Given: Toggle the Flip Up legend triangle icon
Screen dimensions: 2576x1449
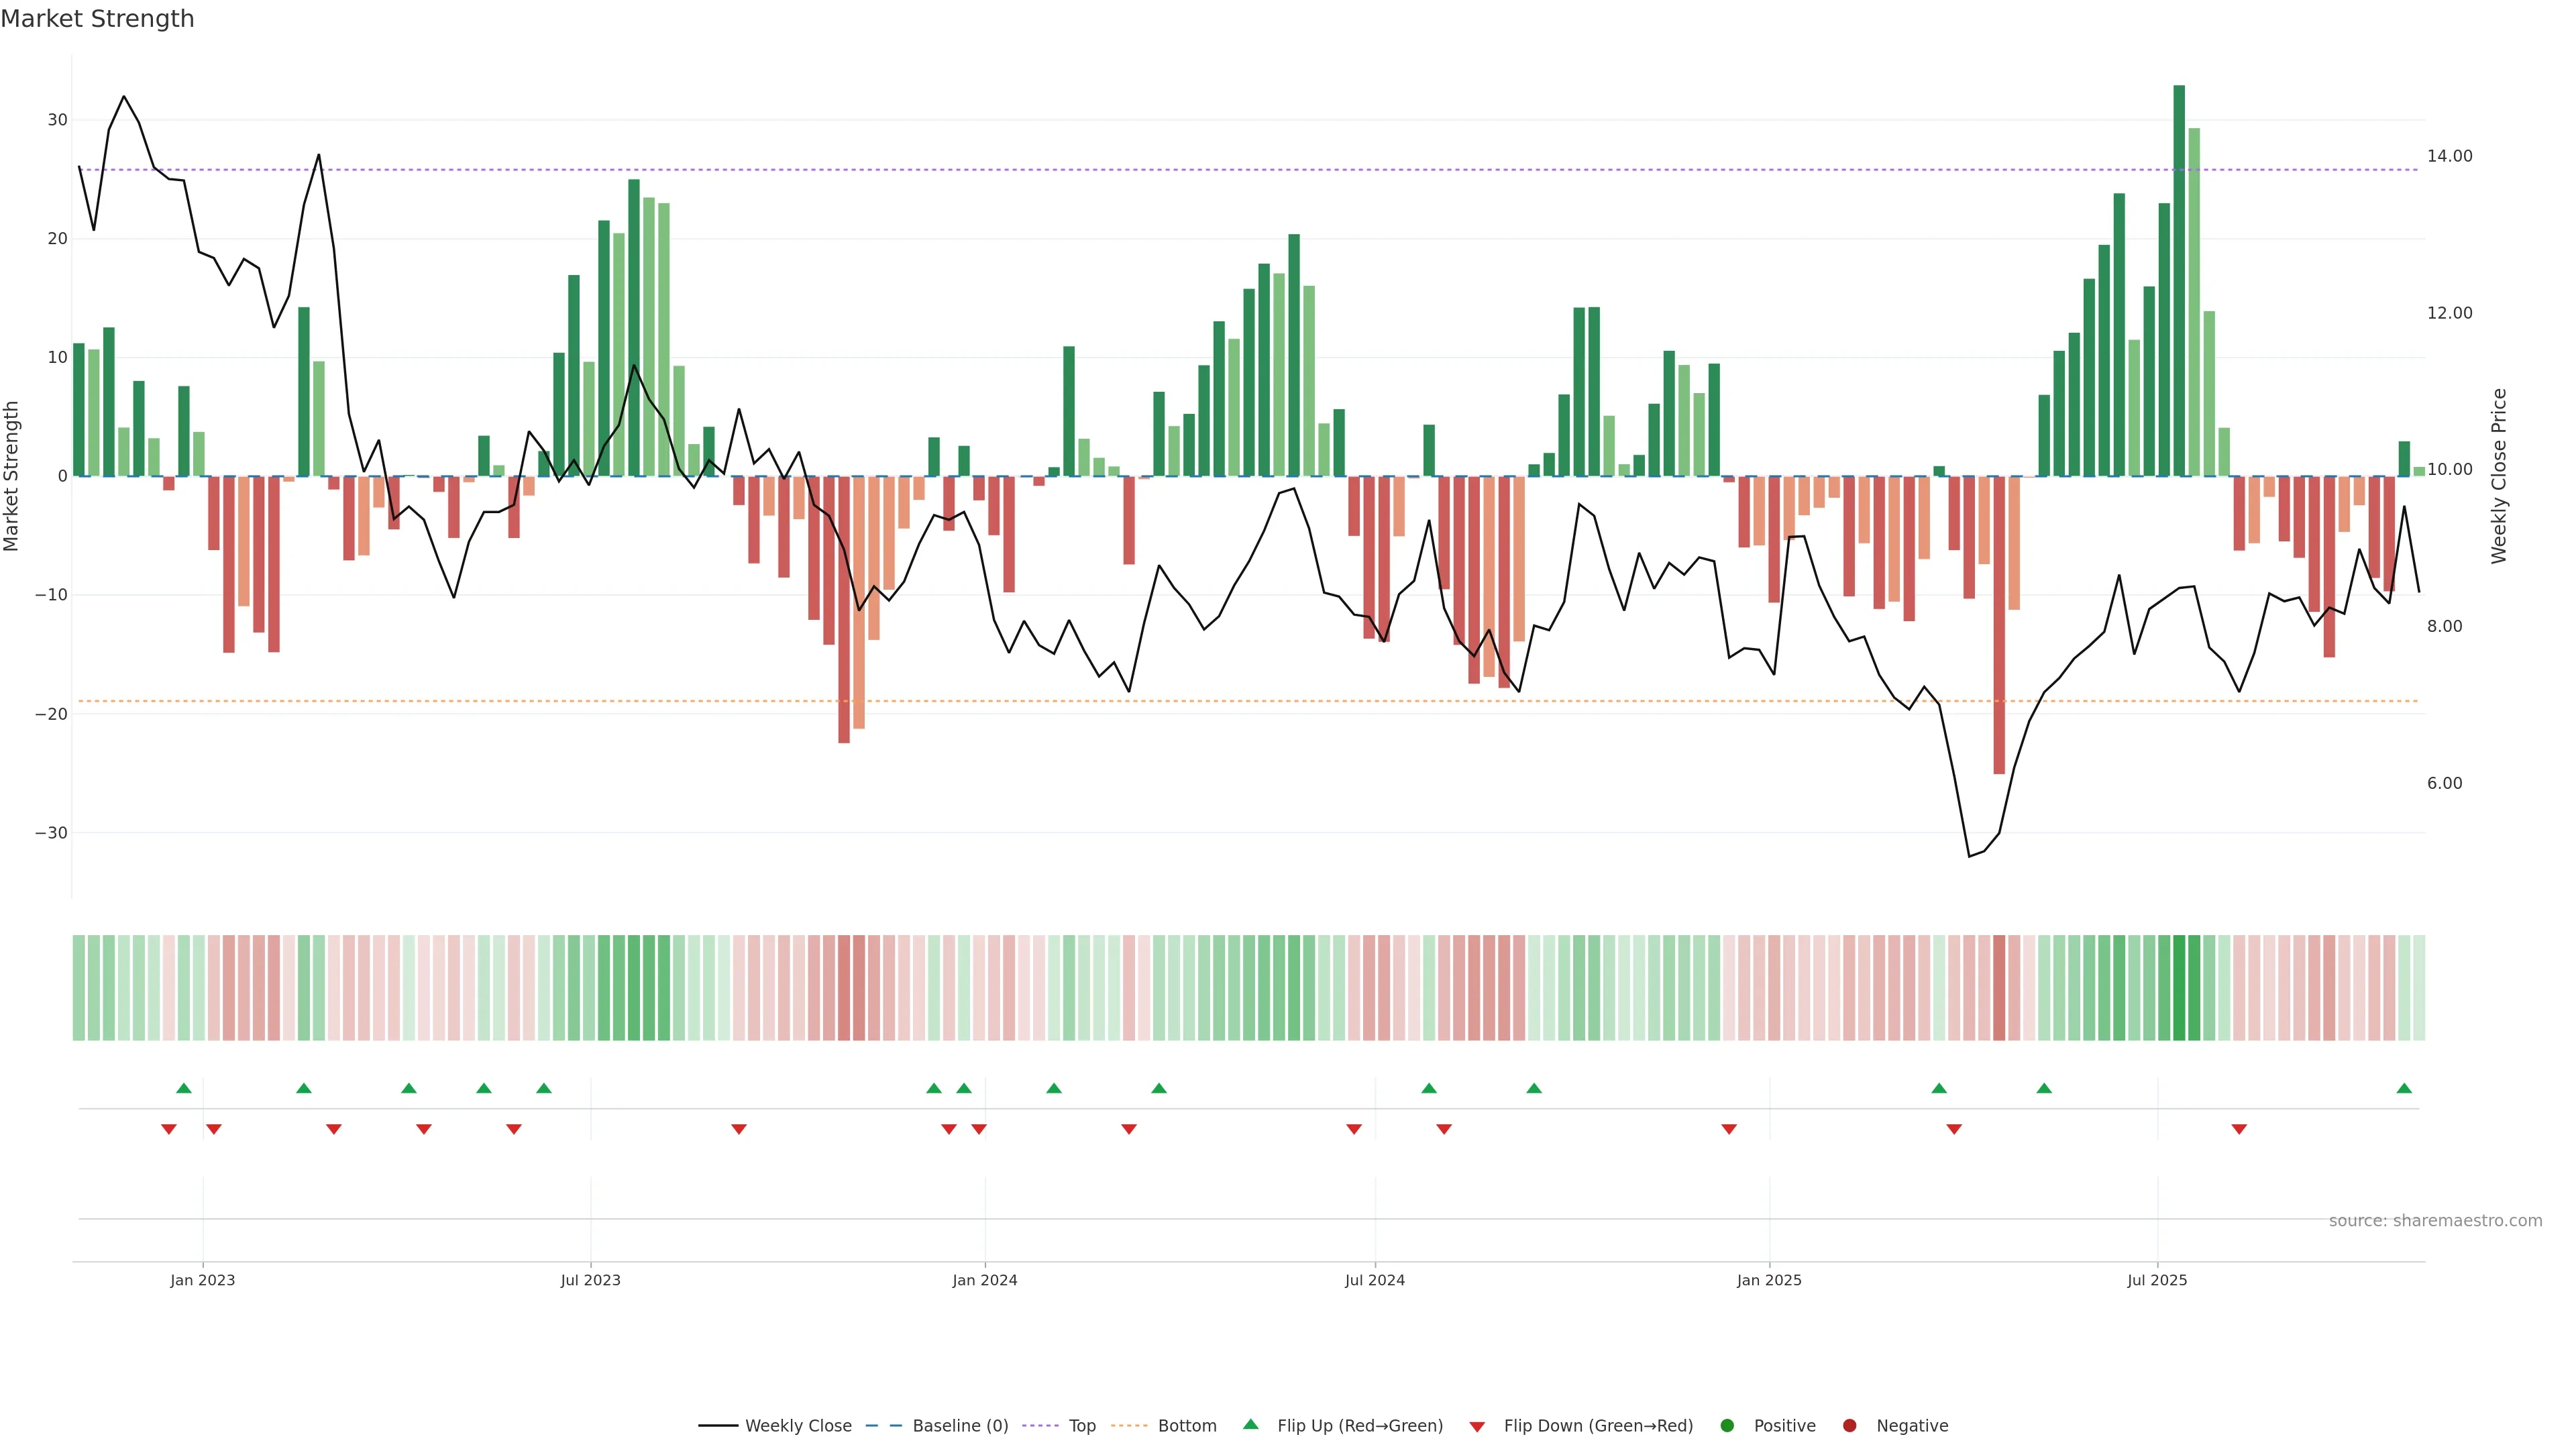Looking at the screenshot, I should 1250,1425.
